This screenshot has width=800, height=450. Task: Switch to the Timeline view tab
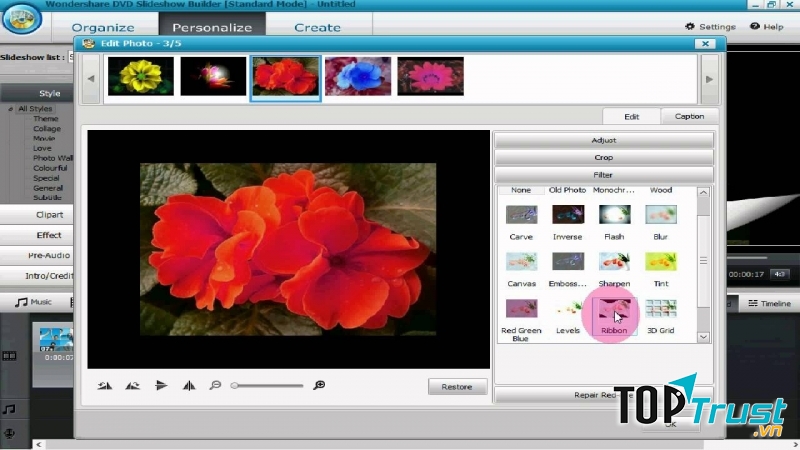pyautogui.click(x=769, y=304)
